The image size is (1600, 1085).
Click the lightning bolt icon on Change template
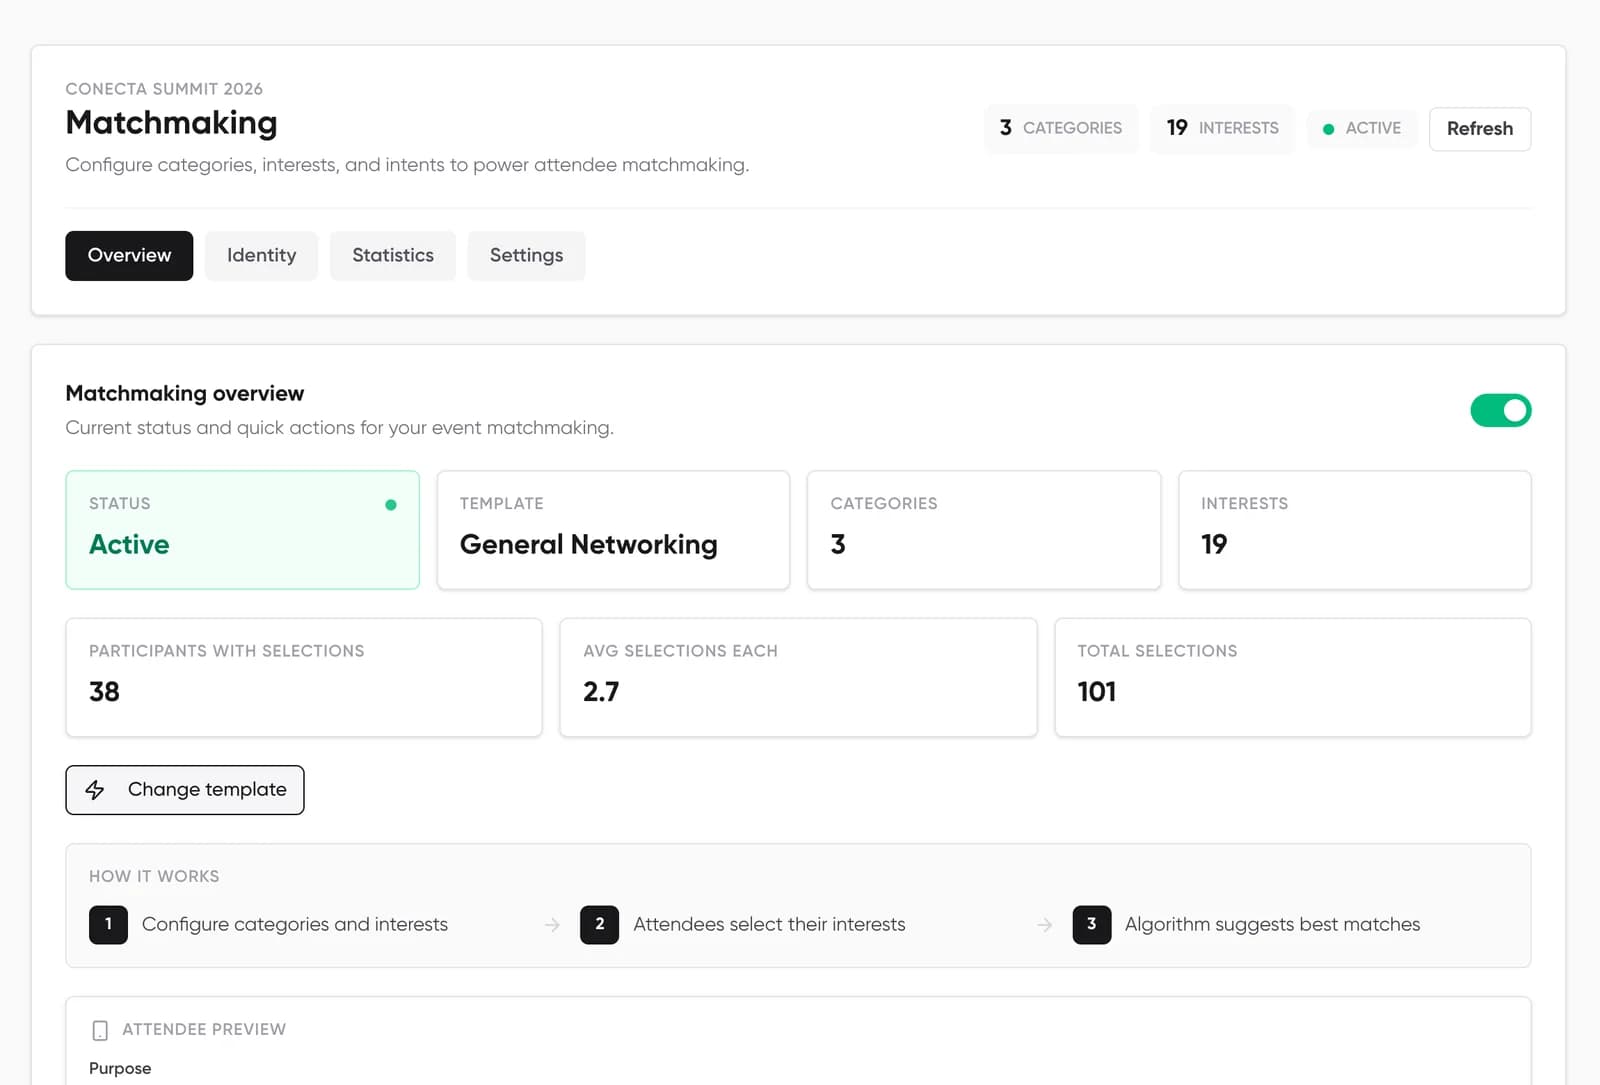click(95, 790)
